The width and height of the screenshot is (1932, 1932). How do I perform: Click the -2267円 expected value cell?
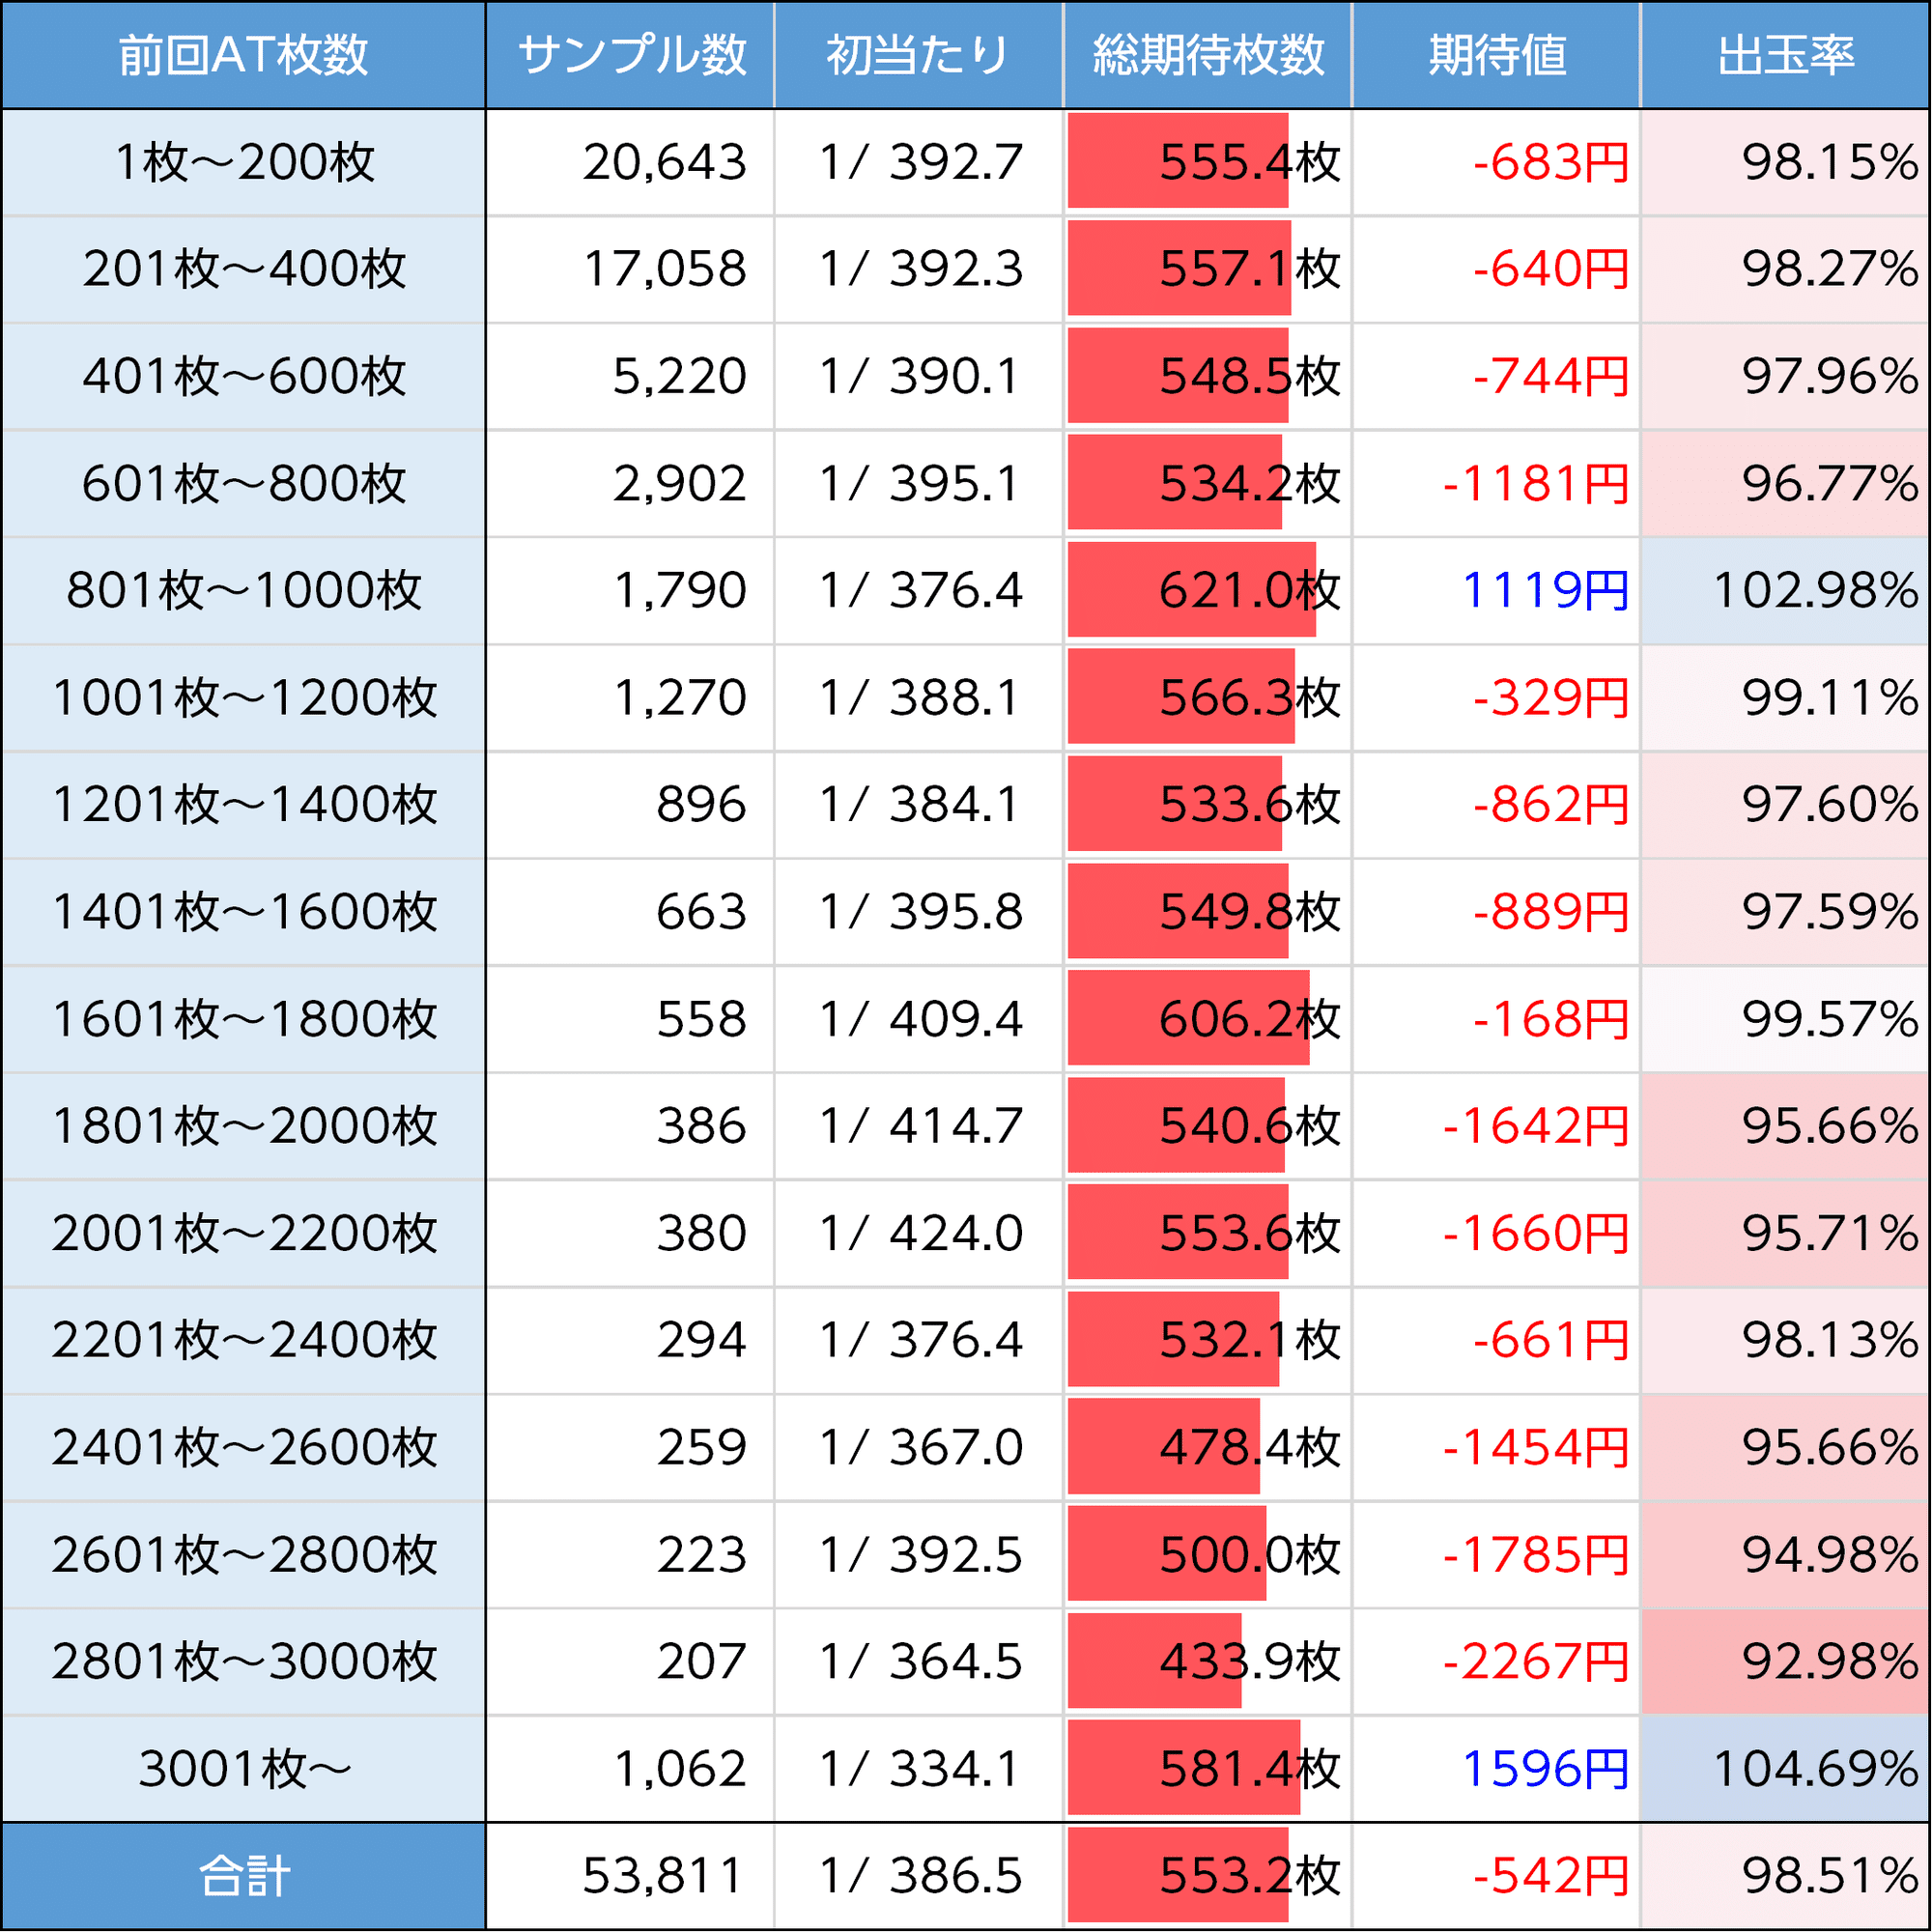tap(1535, 1661)
